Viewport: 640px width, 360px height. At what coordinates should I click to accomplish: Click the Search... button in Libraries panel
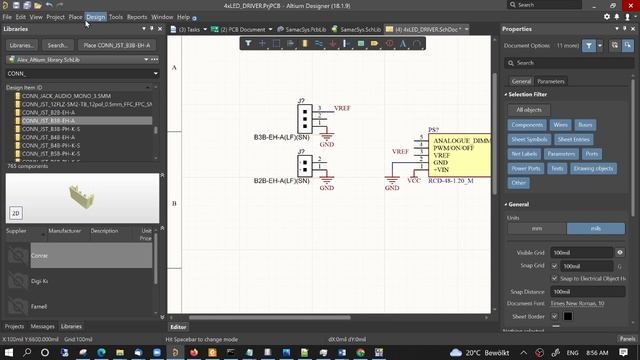point(58,45)
